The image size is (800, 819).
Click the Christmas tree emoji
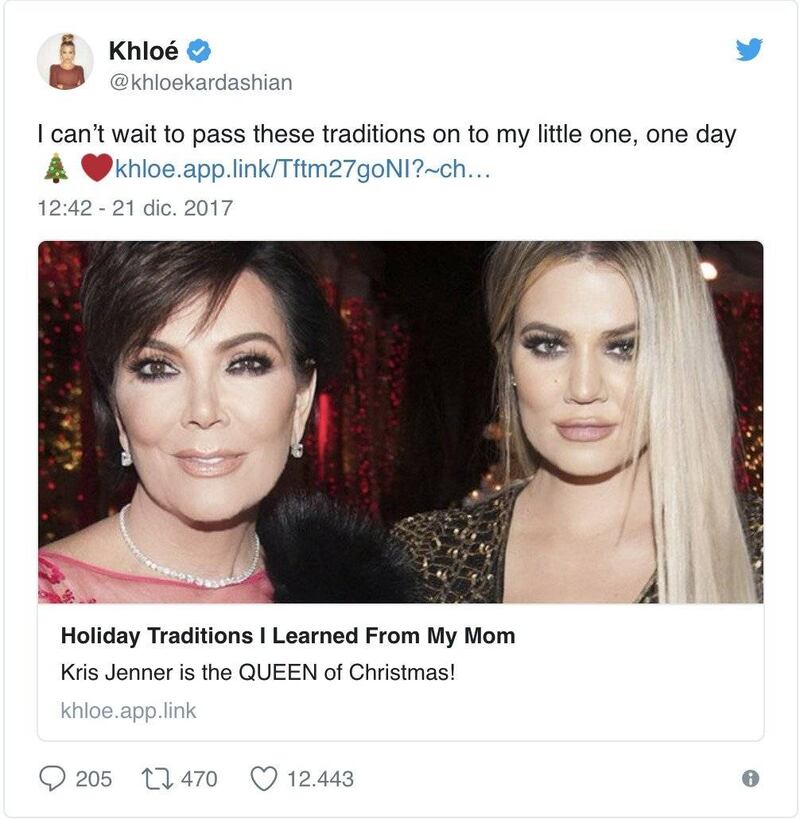point(56,169)
